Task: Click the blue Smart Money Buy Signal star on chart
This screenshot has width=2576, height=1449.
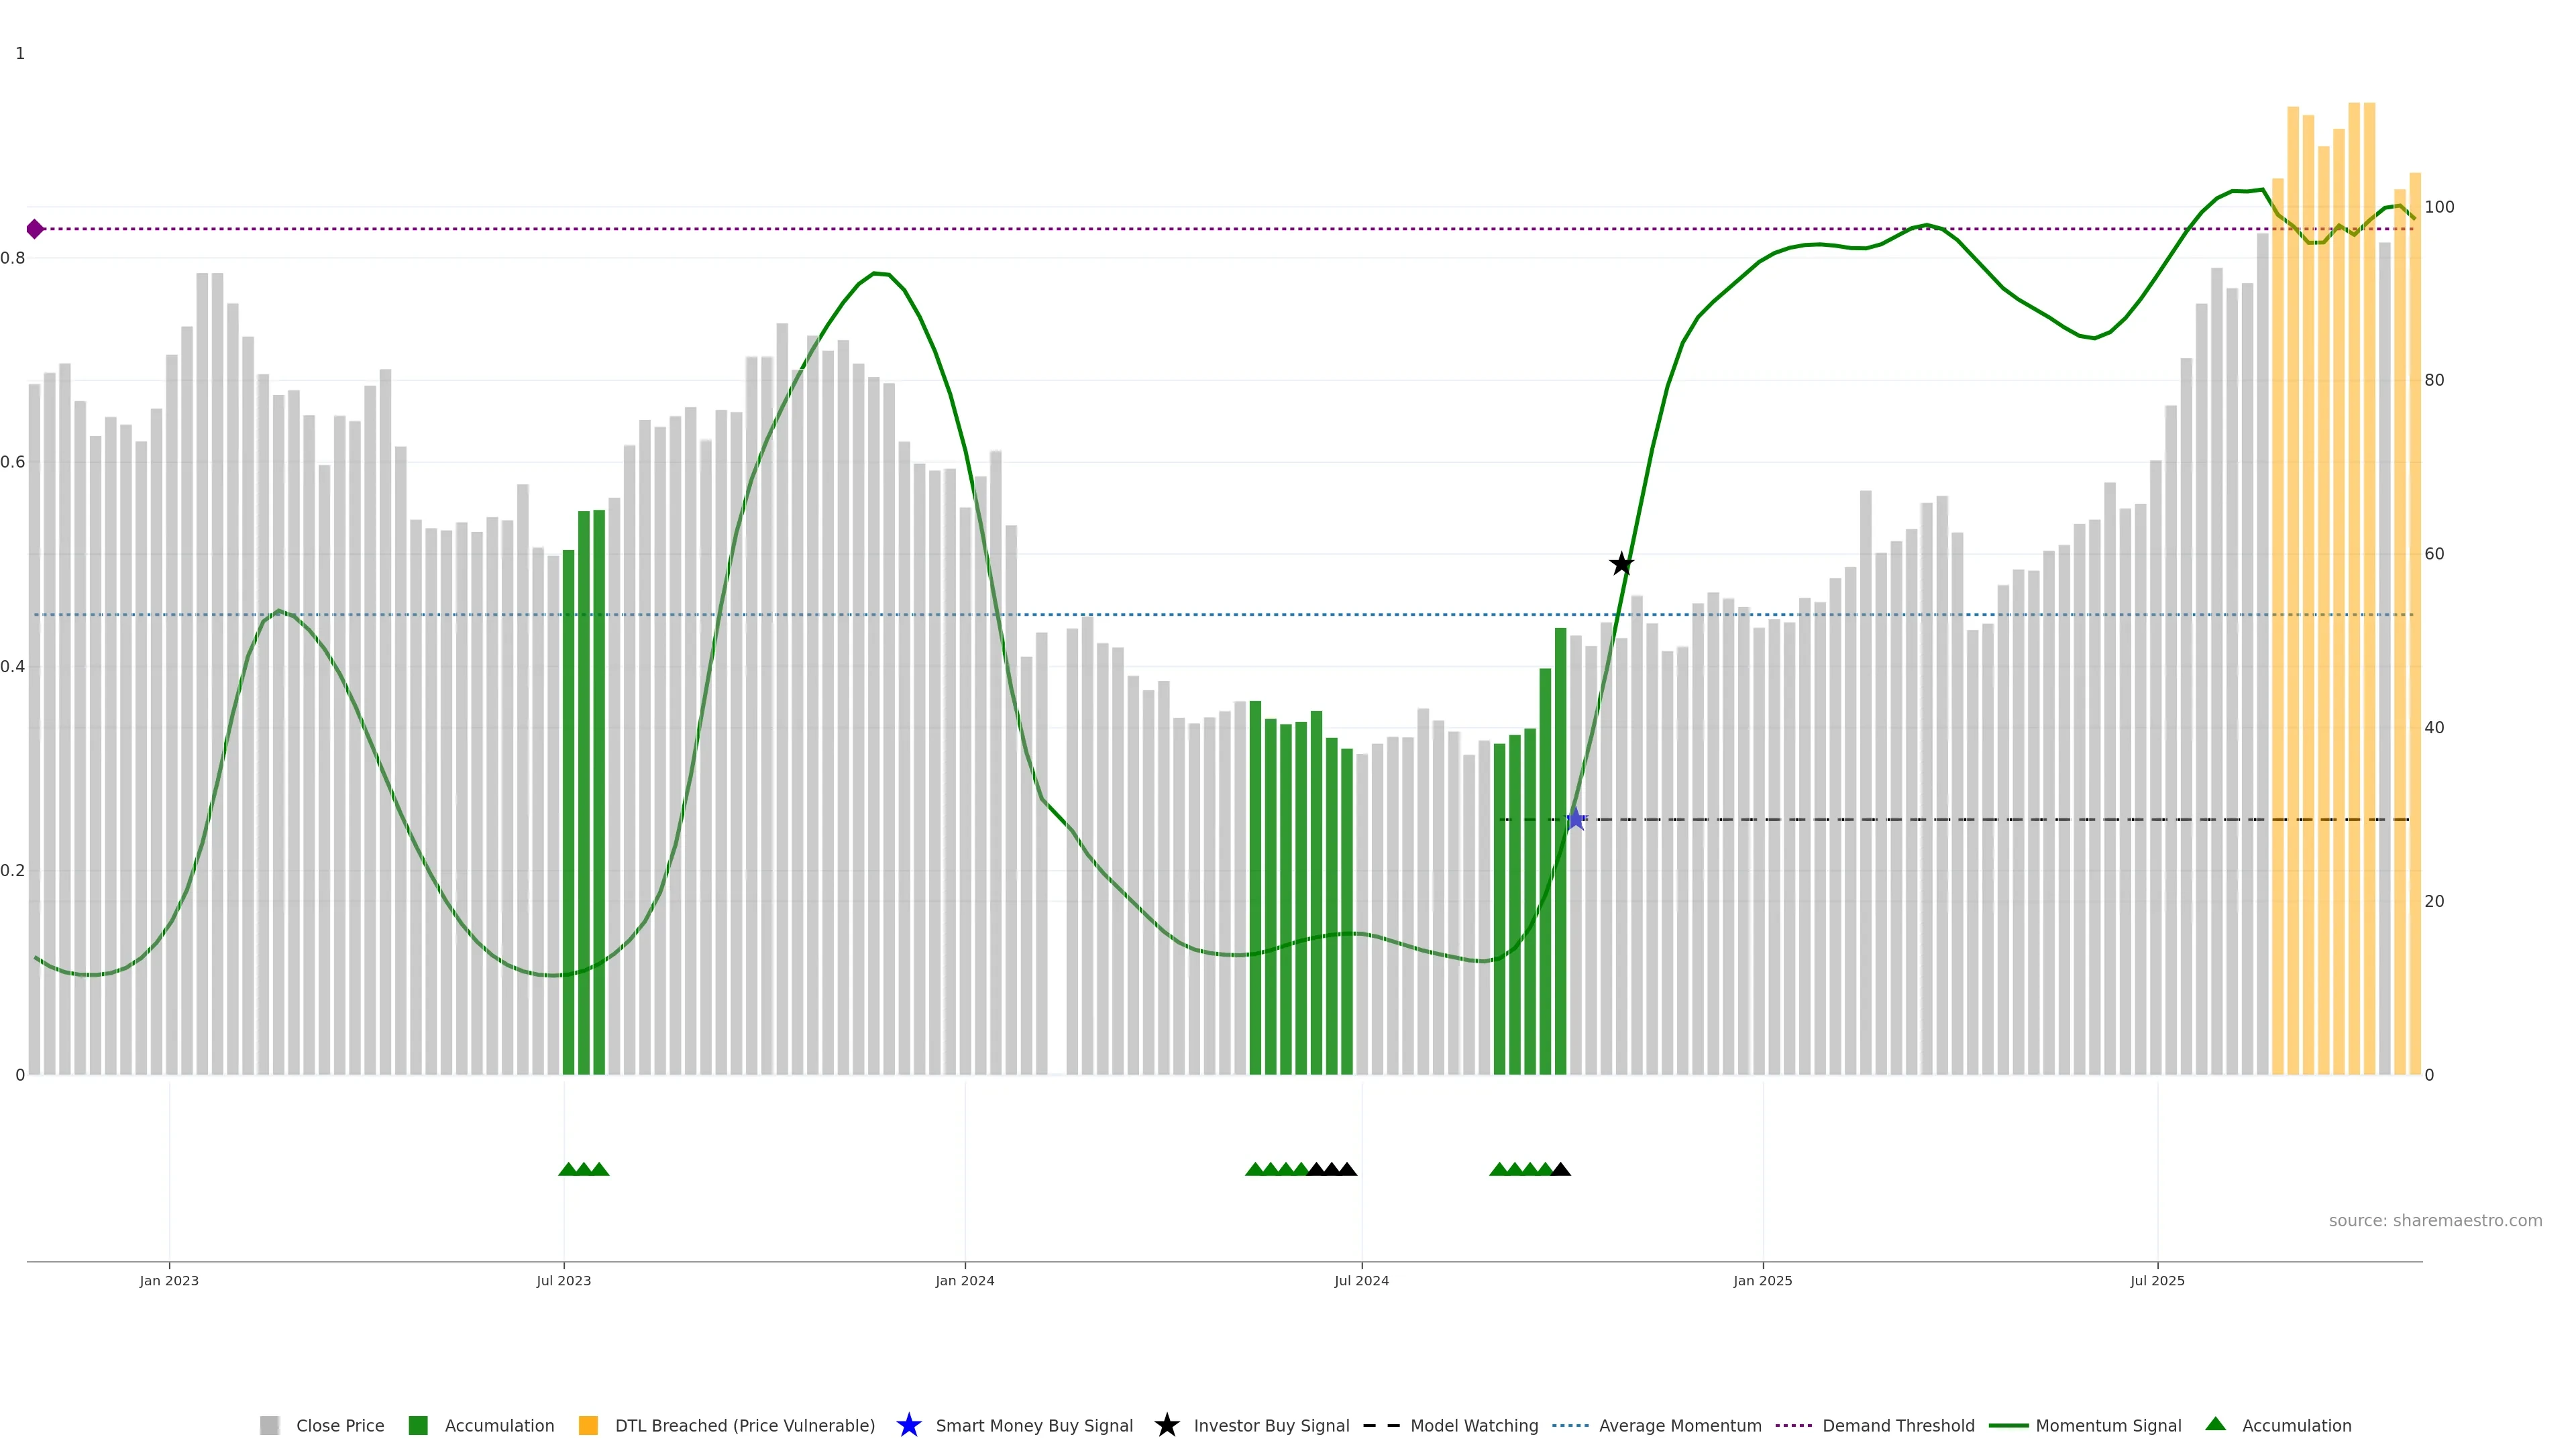Action: [x=1575, y=819]
